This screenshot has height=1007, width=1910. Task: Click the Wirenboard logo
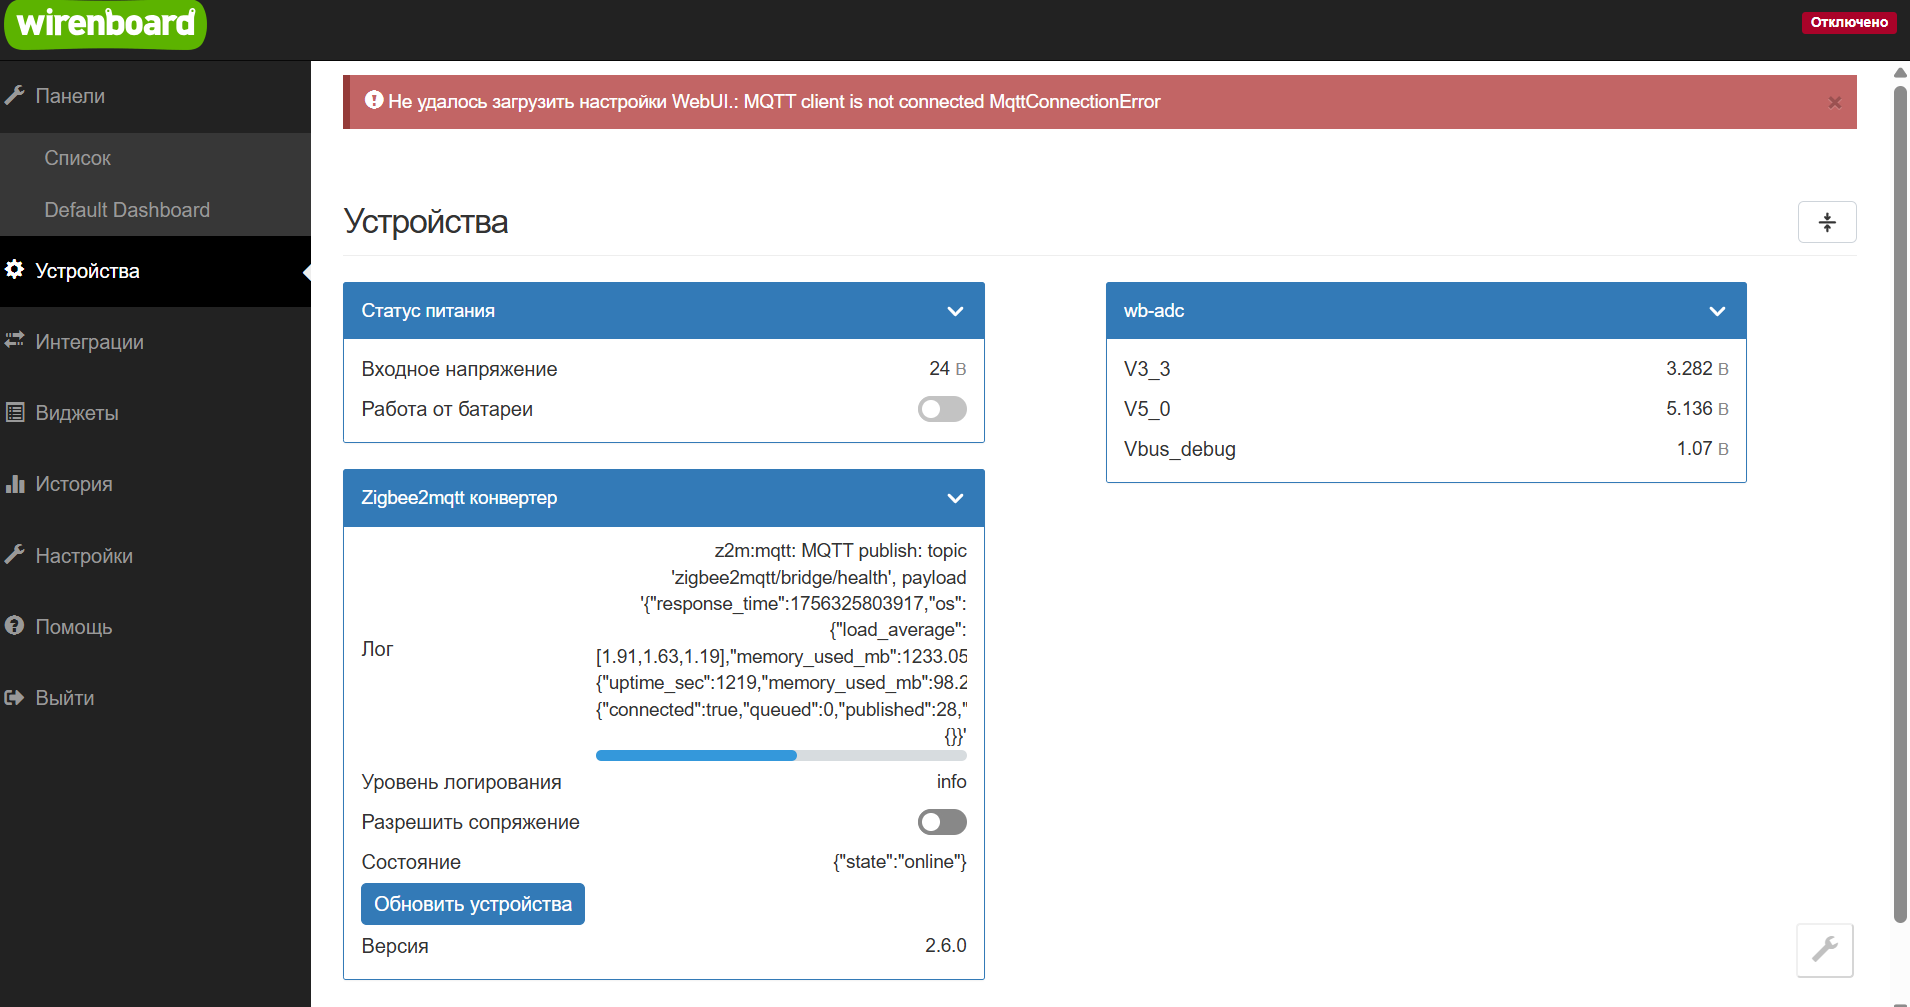point(105,24)
